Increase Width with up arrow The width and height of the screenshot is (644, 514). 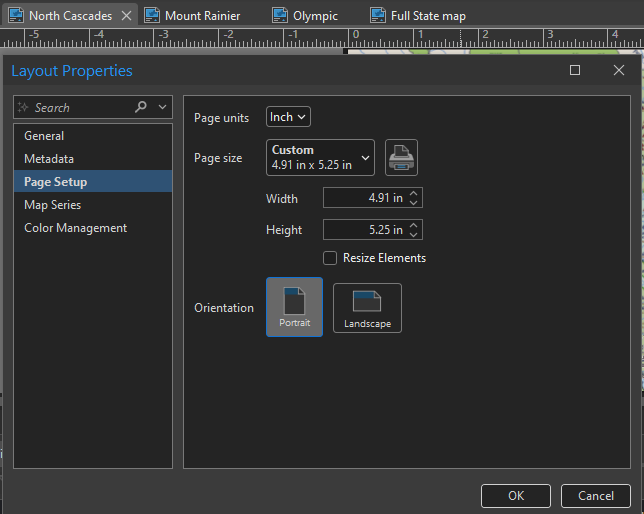[x=414, y=193]
